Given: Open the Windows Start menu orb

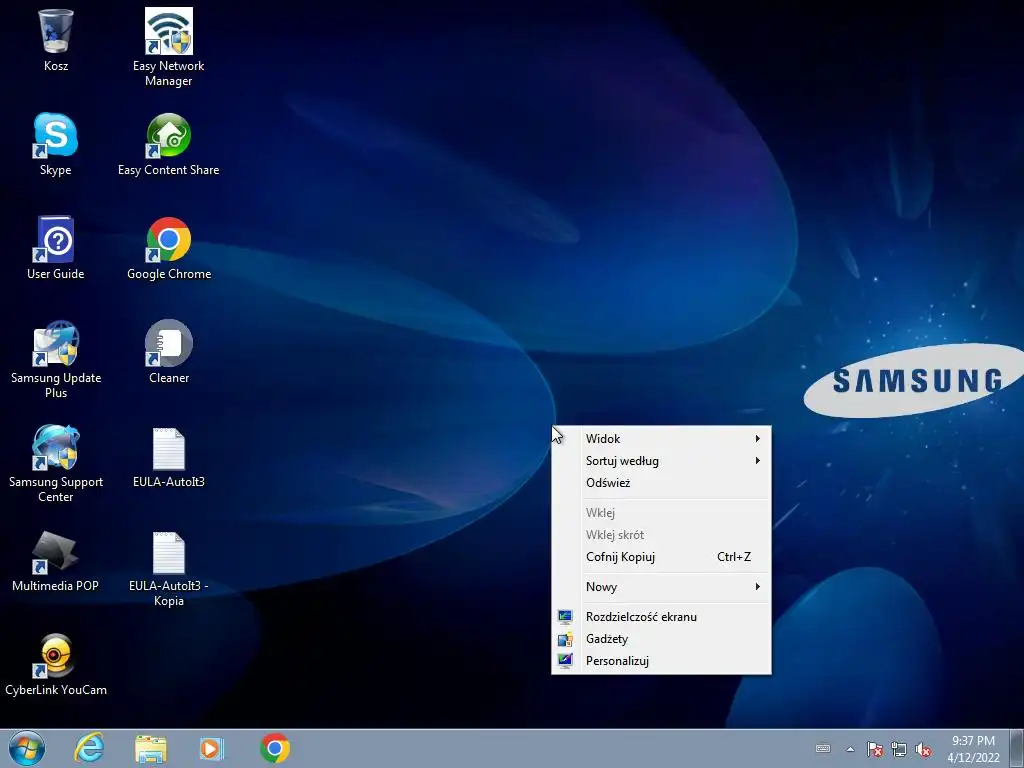Looking at the screenshot, I should pyautogui.click(x=27, y=748).
